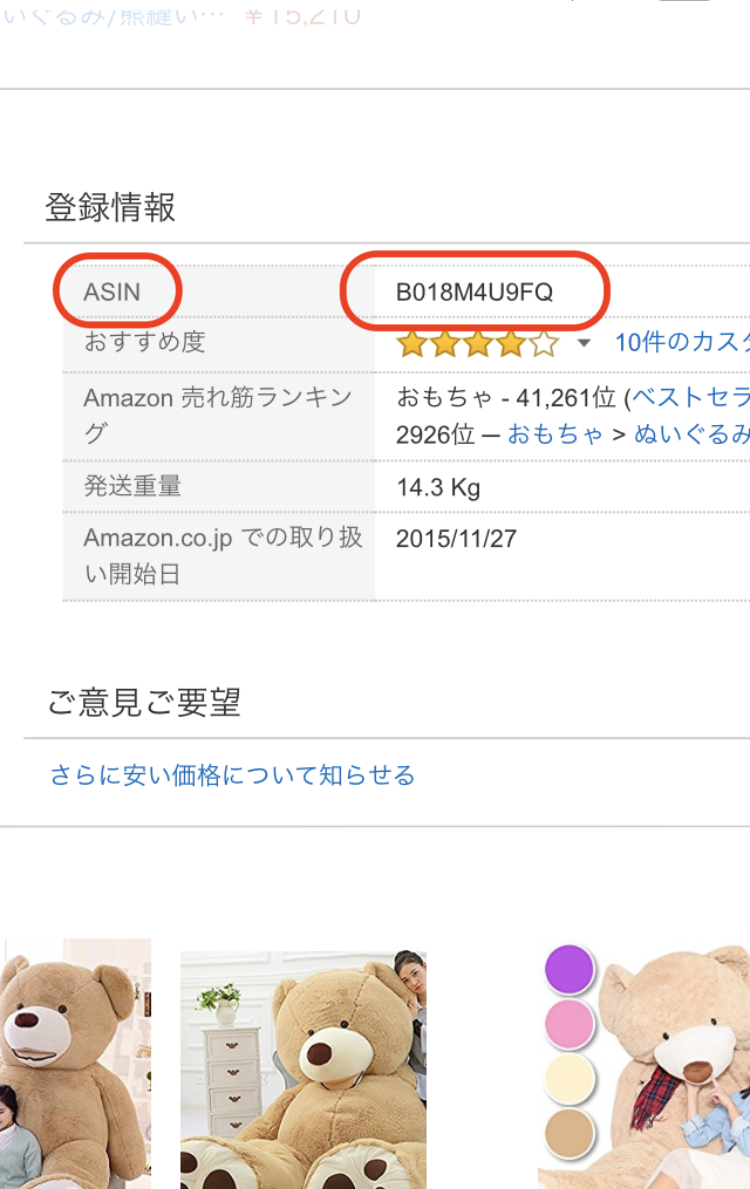Click さらに安い価格について知らせる link
The width and height of the screenshot is (750, 1189).
232,775
